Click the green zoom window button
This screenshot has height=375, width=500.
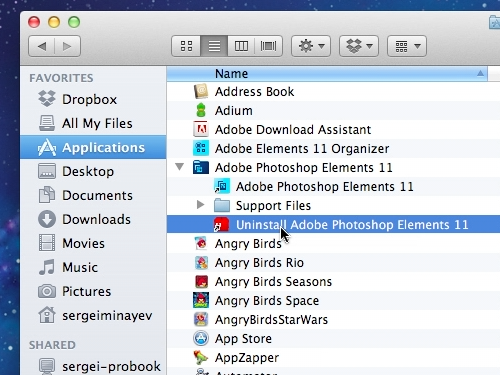(74, 22)
